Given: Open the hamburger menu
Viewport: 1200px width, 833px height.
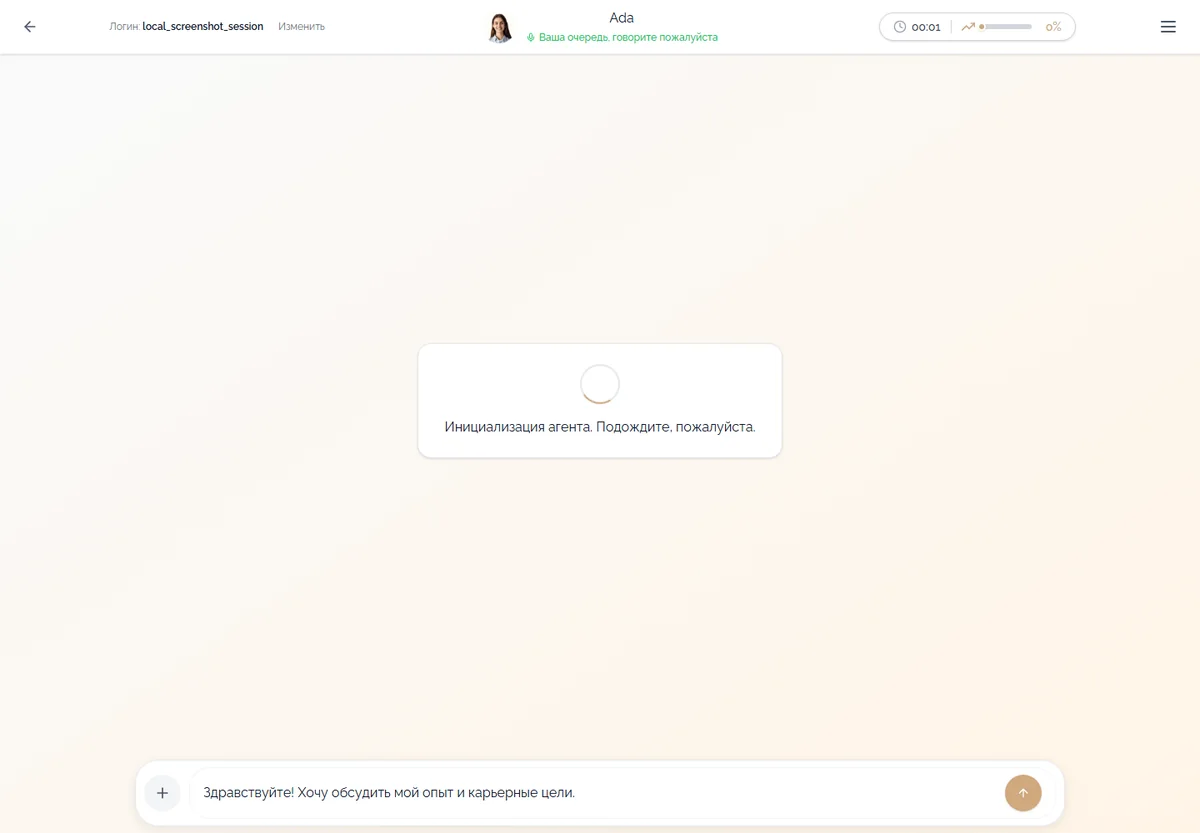Looking at the screenshot, I should 1168,27.
